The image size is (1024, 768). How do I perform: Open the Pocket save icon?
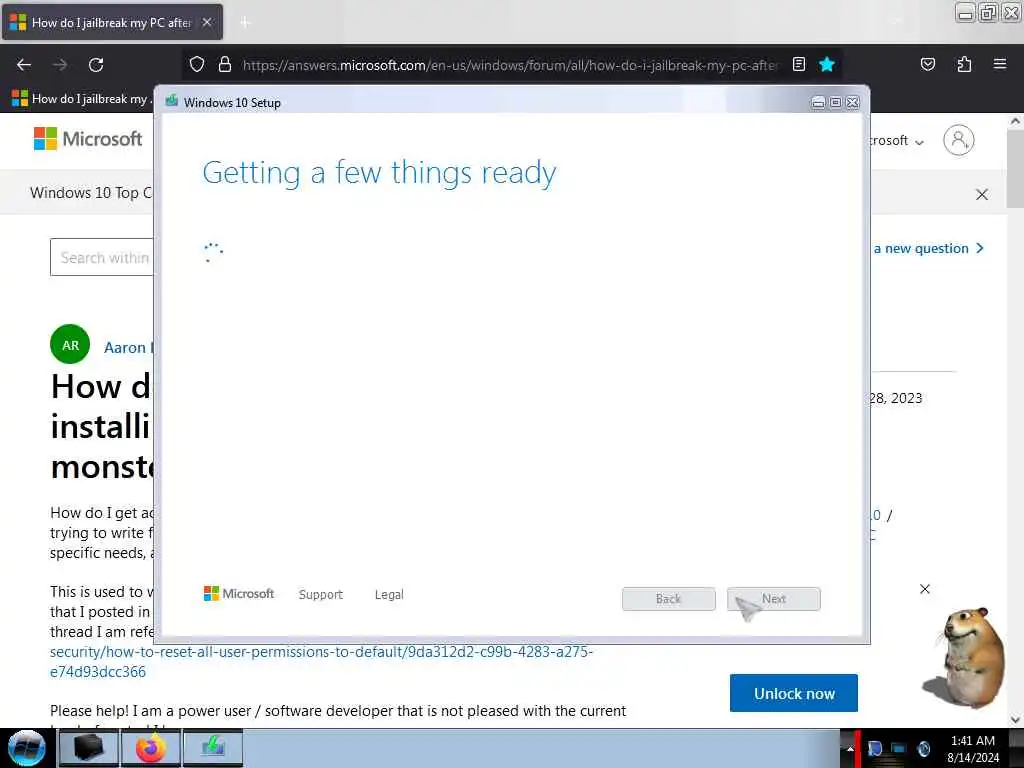(927, 64)
